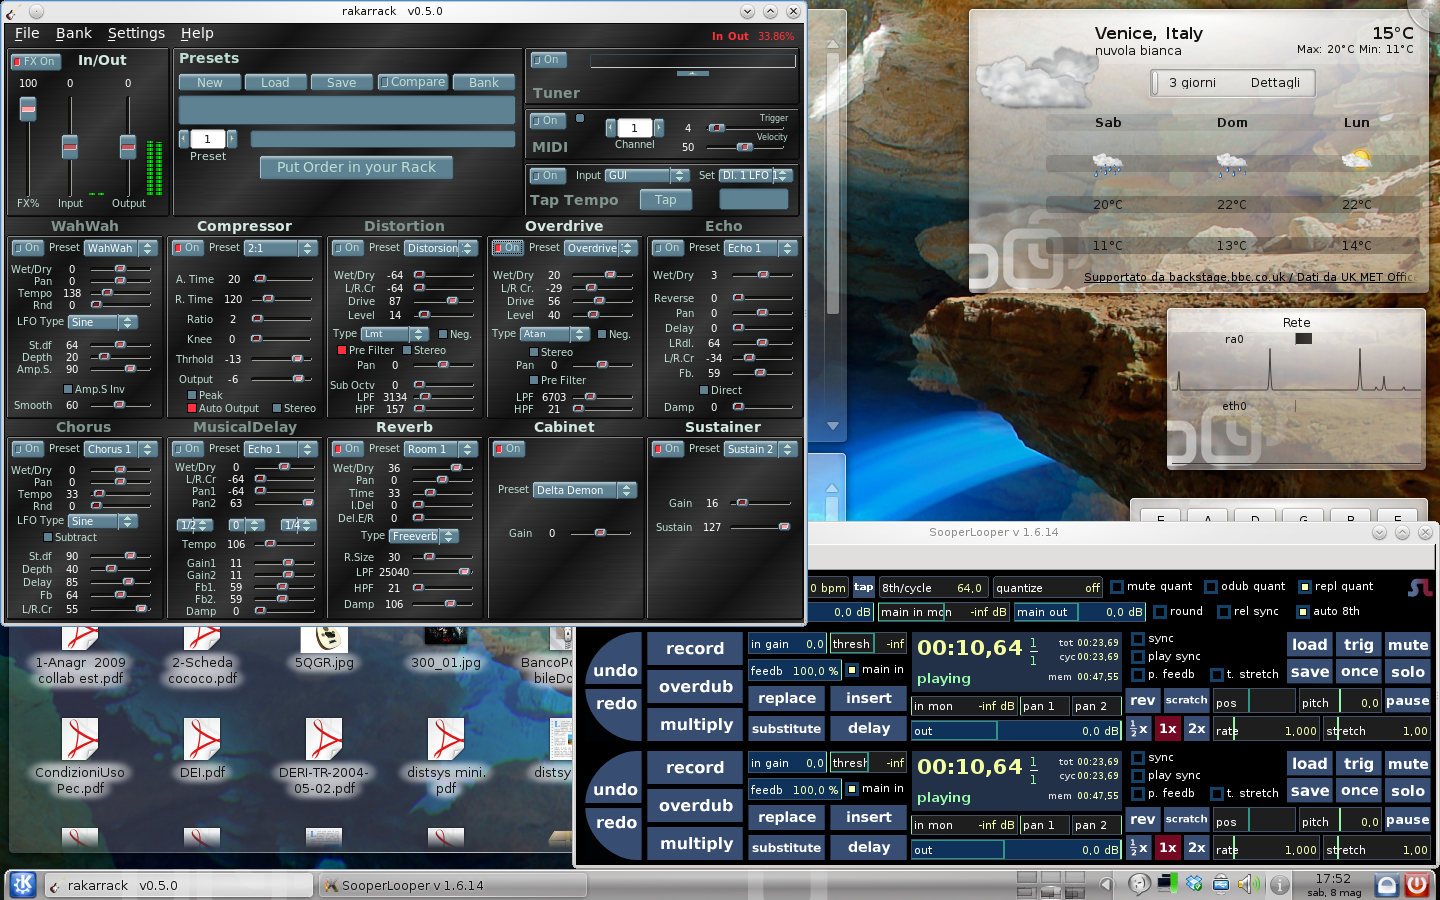Image resolution: width=1440 pixels, height=900 pixels.
Task: Open the Bank menu
Action: click(x=73, y=33)
